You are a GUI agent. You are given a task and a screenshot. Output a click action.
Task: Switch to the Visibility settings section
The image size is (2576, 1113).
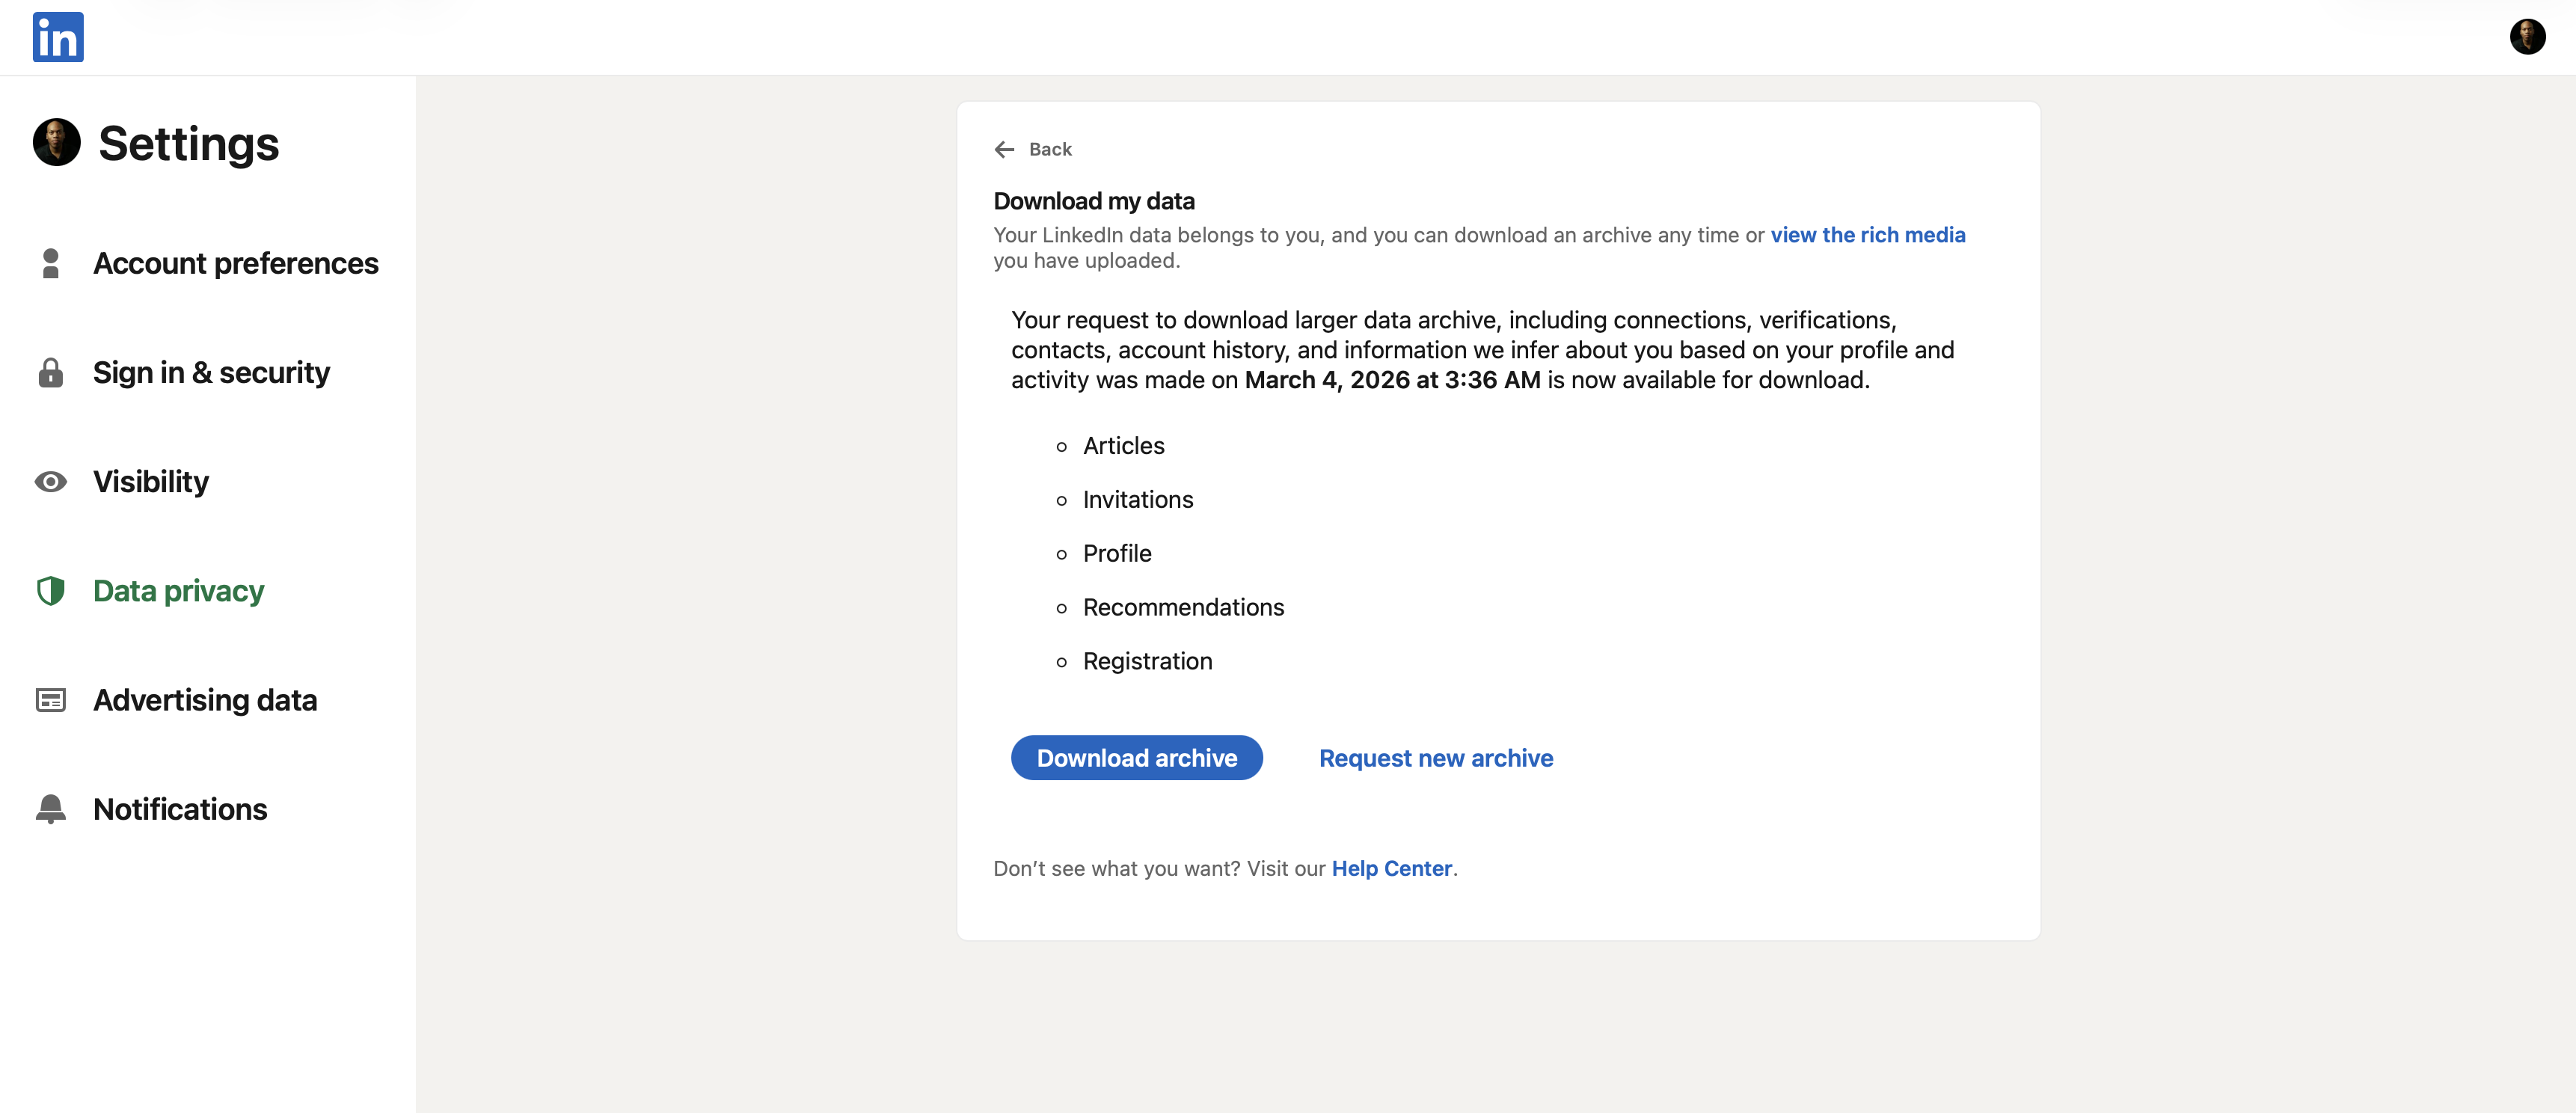click(150, 482)
